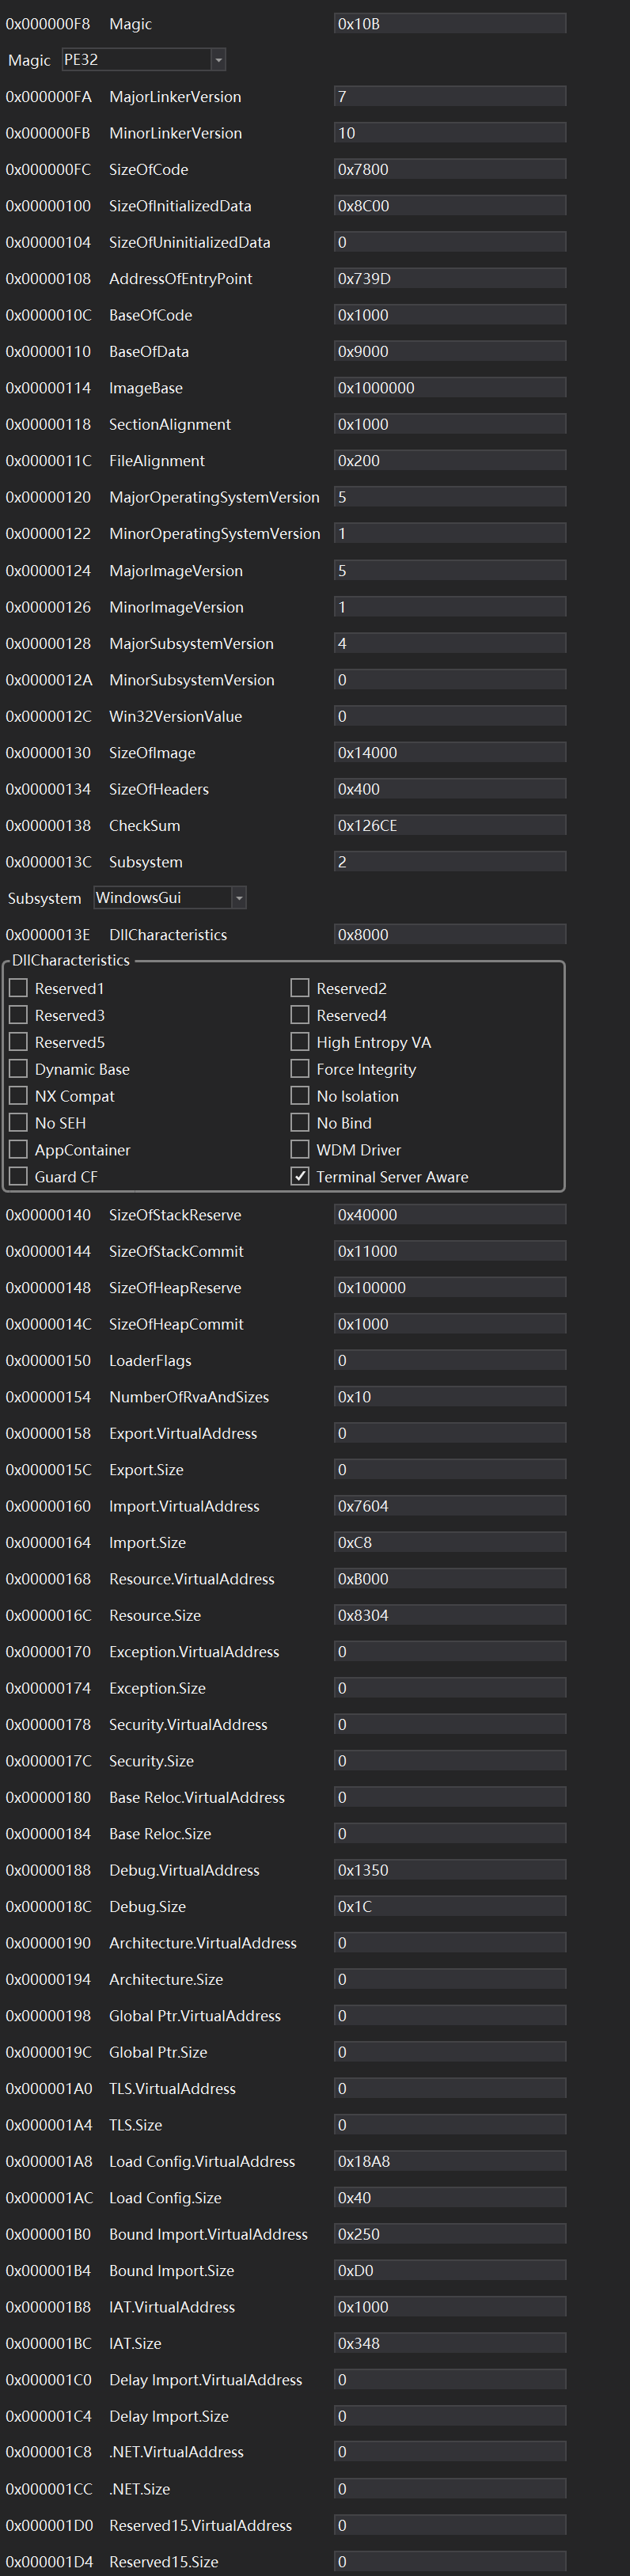Check the NX Compat option

pyautogui.click(x=18, y=1096)
